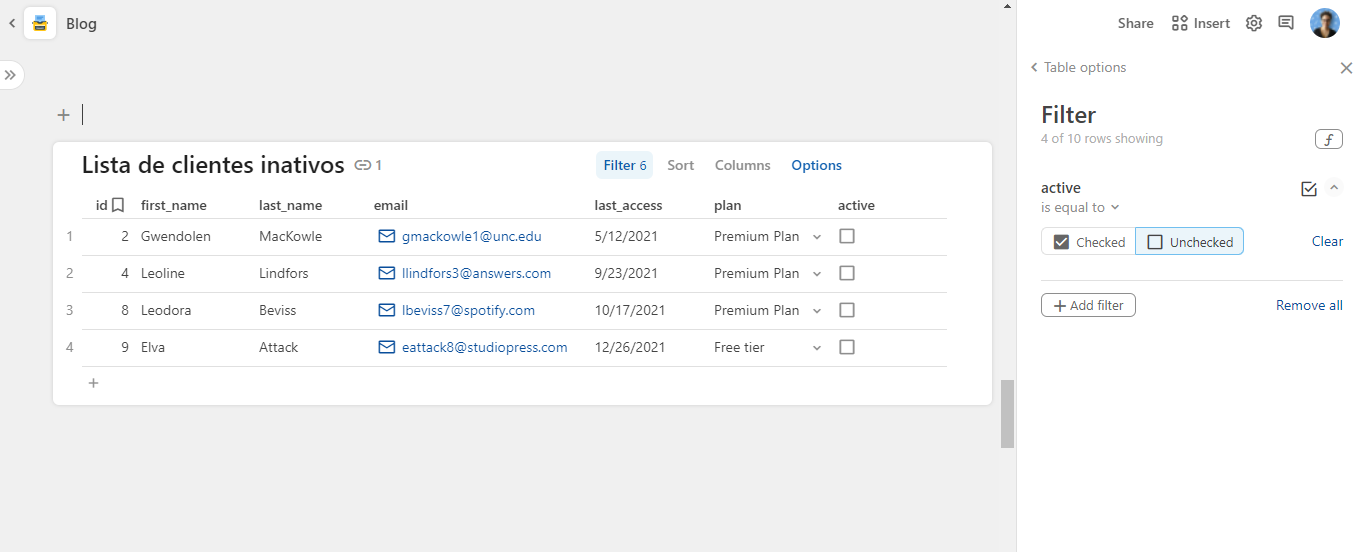Open the Sort tab
The image size is (1366, 552).
(680, 165)
